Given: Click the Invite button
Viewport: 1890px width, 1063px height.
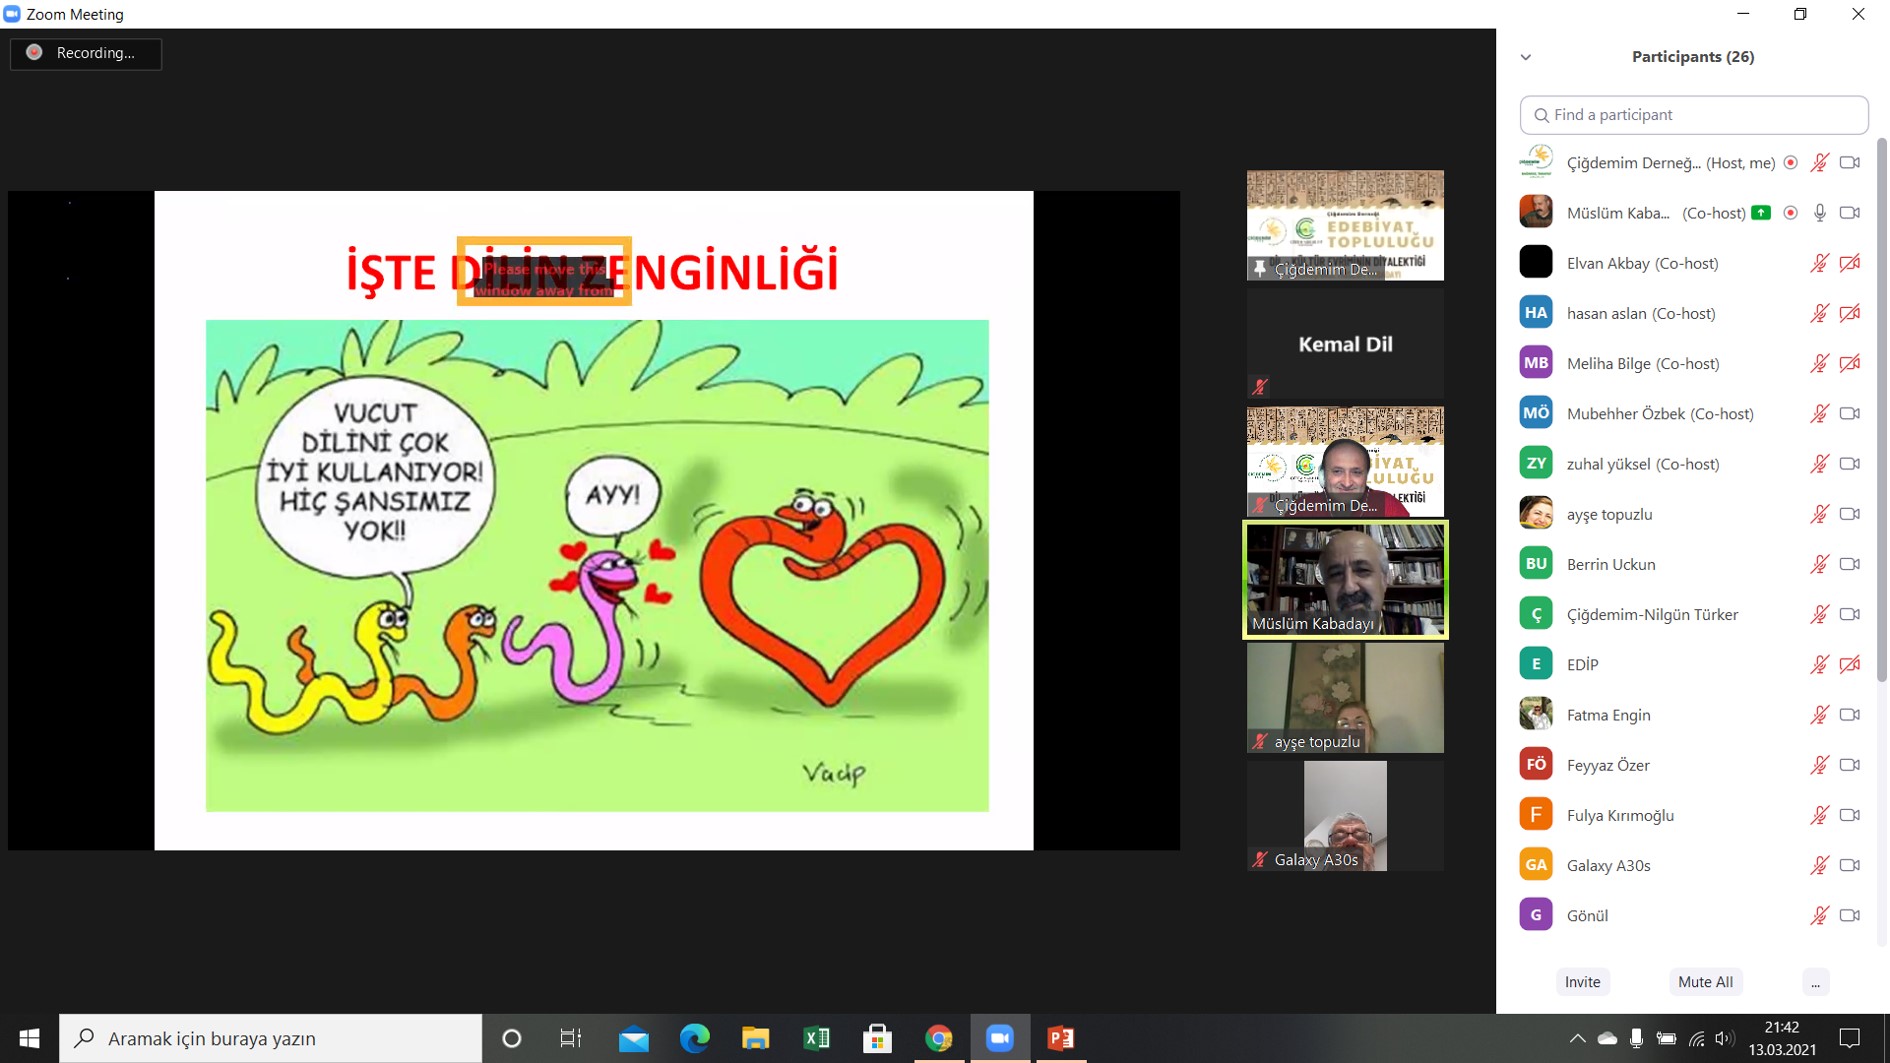Looking at the screenshot, I should 1582,982.
